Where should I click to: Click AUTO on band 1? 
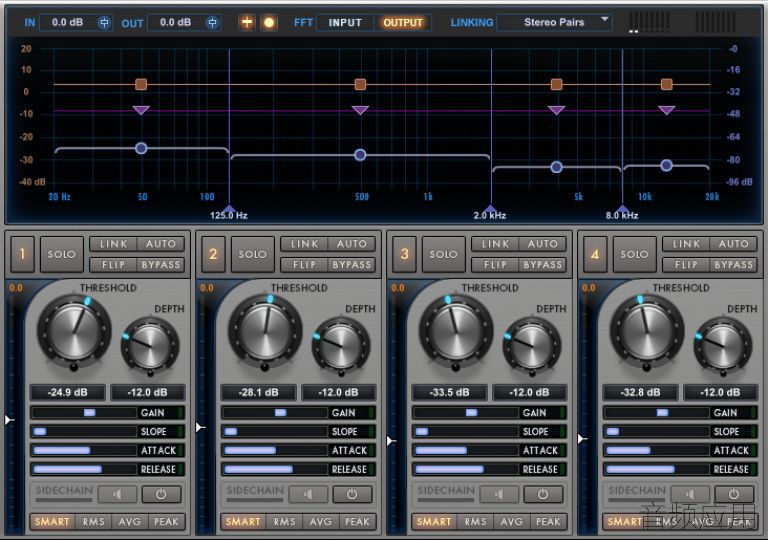click(x=161, y=244)
